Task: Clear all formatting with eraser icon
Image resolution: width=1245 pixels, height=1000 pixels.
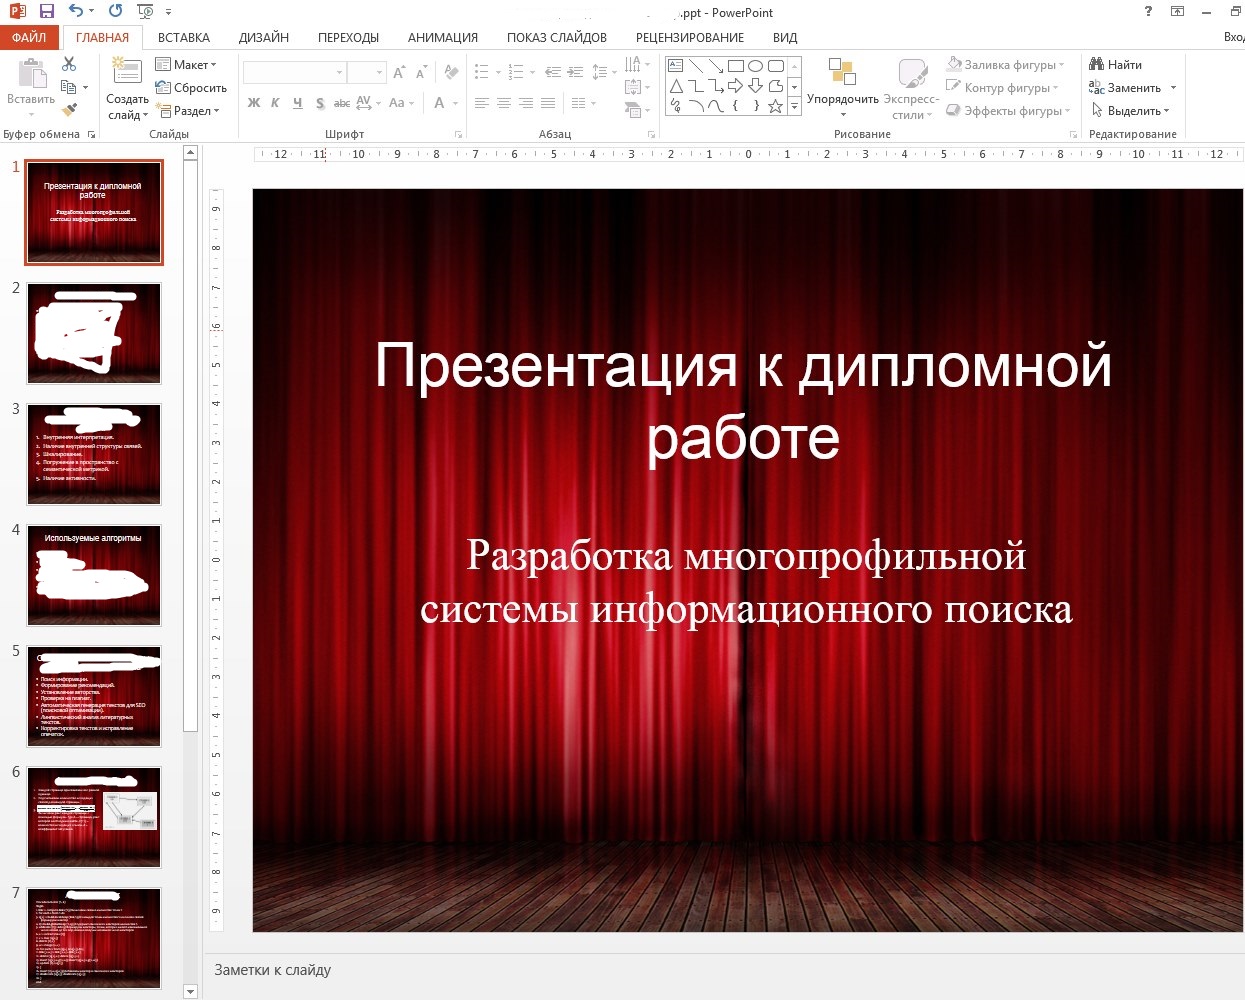Action: tap(452, 73)
